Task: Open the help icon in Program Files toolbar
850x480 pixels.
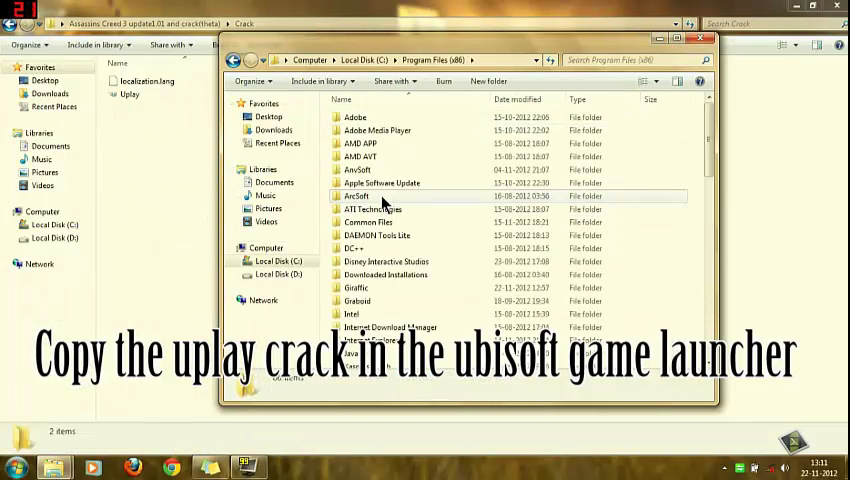Action: [x=700, y=81]
